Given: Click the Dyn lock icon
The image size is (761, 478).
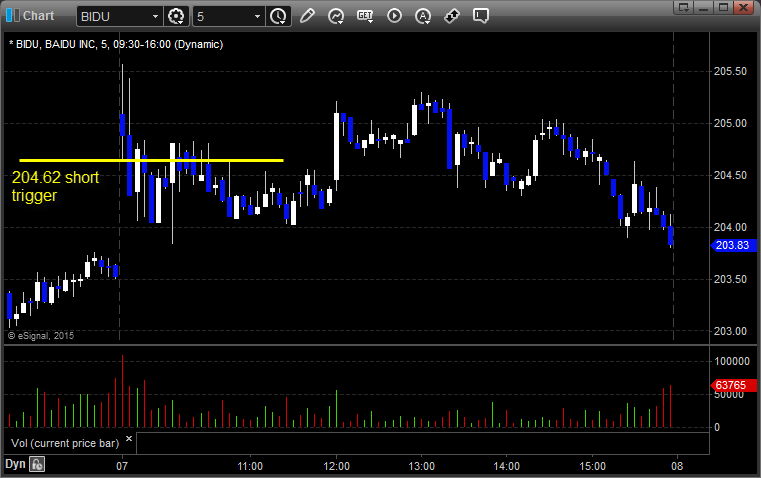Looking at the screenshot, I should [x=37, y=464].
